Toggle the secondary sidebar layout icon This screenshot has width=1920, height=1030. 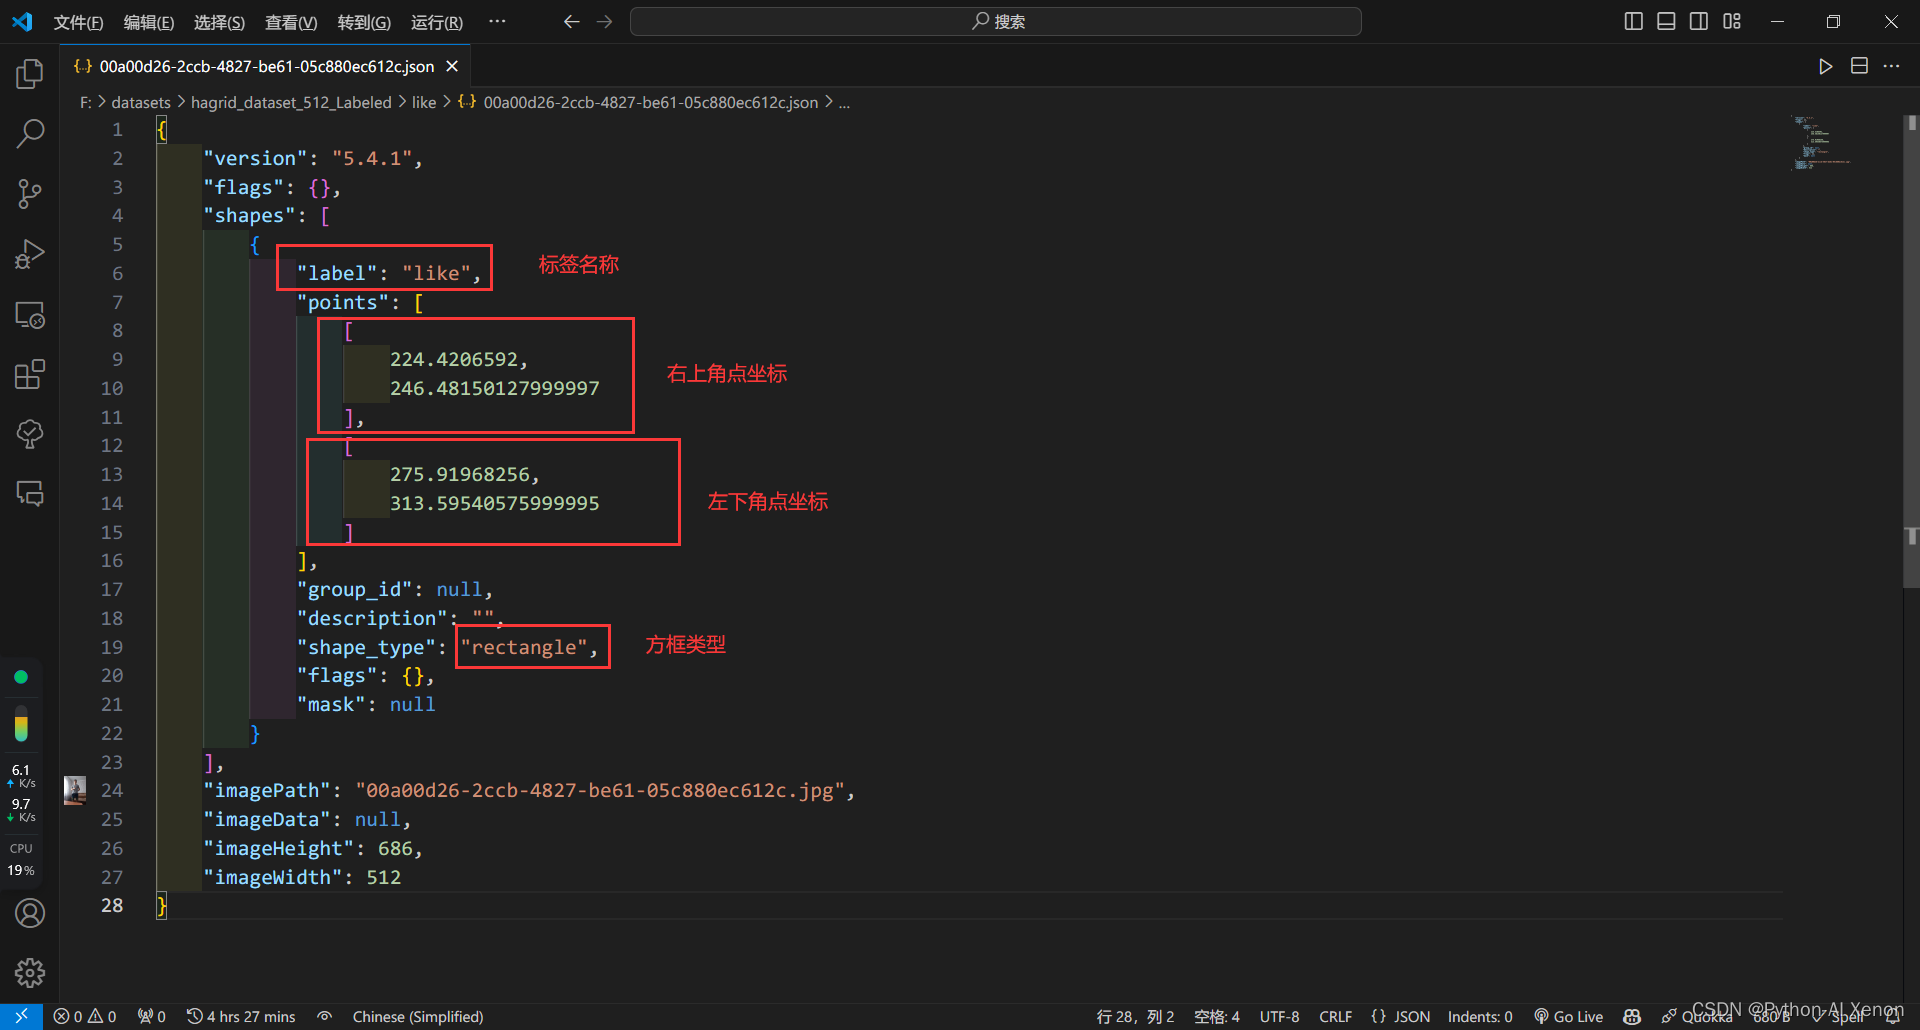(1699, 21)
